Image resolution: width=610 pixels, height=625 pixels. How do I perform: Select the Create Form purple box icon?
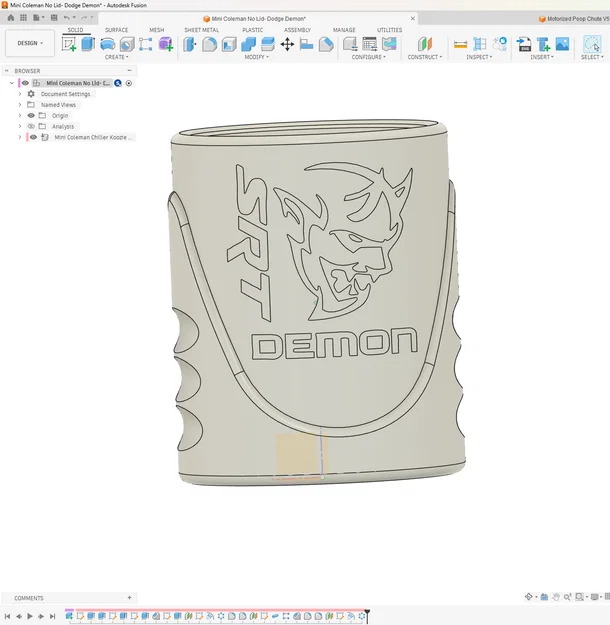pyautogui.click(x=165, y=44)
